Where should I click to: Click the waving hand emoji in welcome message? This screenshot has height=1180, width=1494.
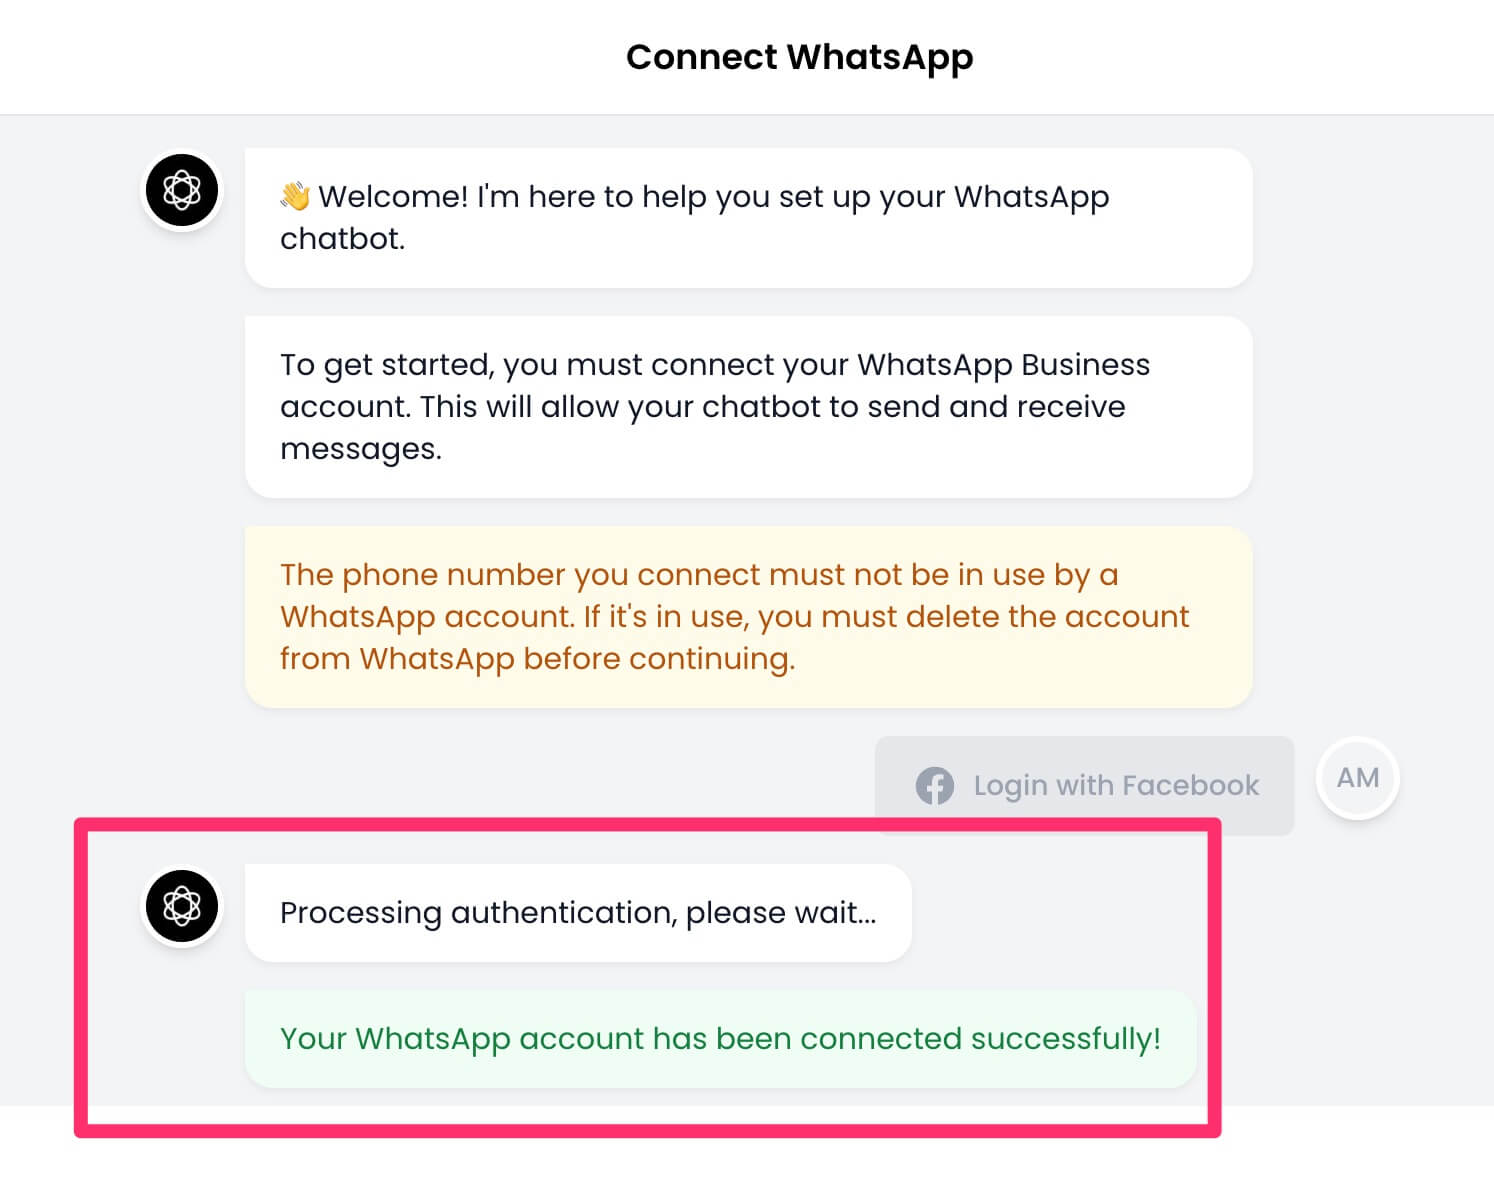(295, 195)
